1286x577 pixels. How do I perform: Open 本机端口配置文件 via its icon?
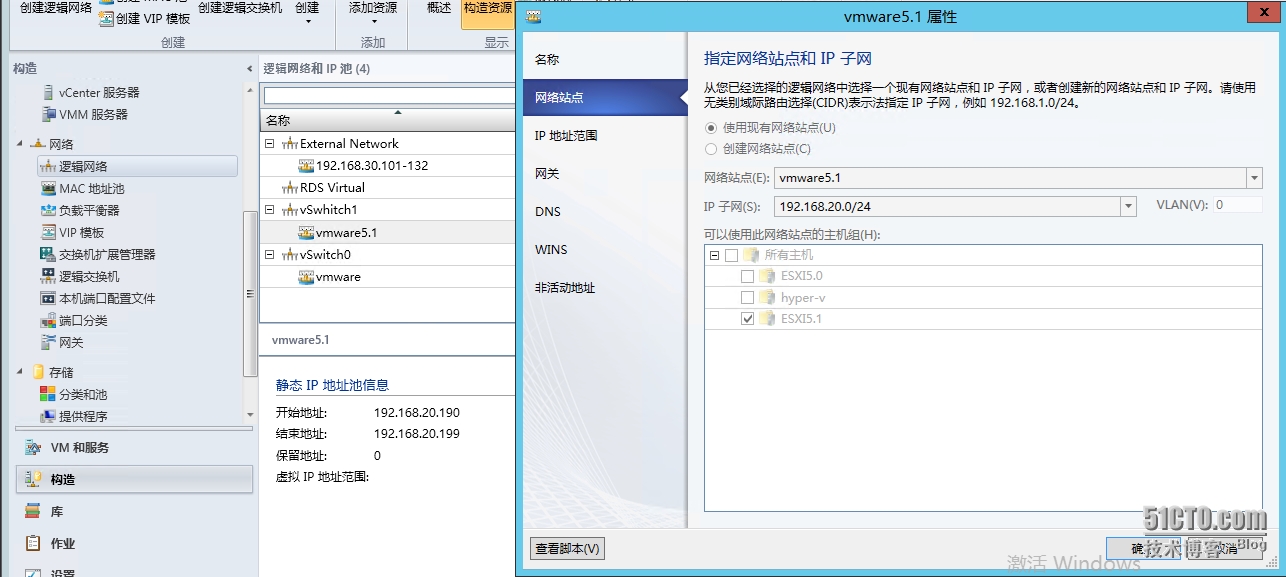tap(48, 298)
